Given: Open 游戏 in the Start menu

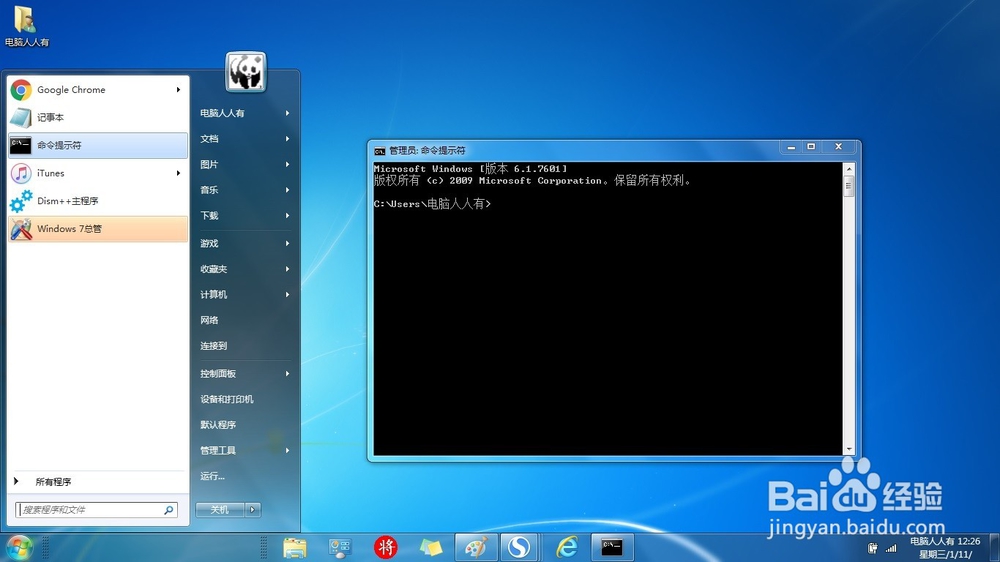Looking at the screenshot, I should [x=245, y=244].
